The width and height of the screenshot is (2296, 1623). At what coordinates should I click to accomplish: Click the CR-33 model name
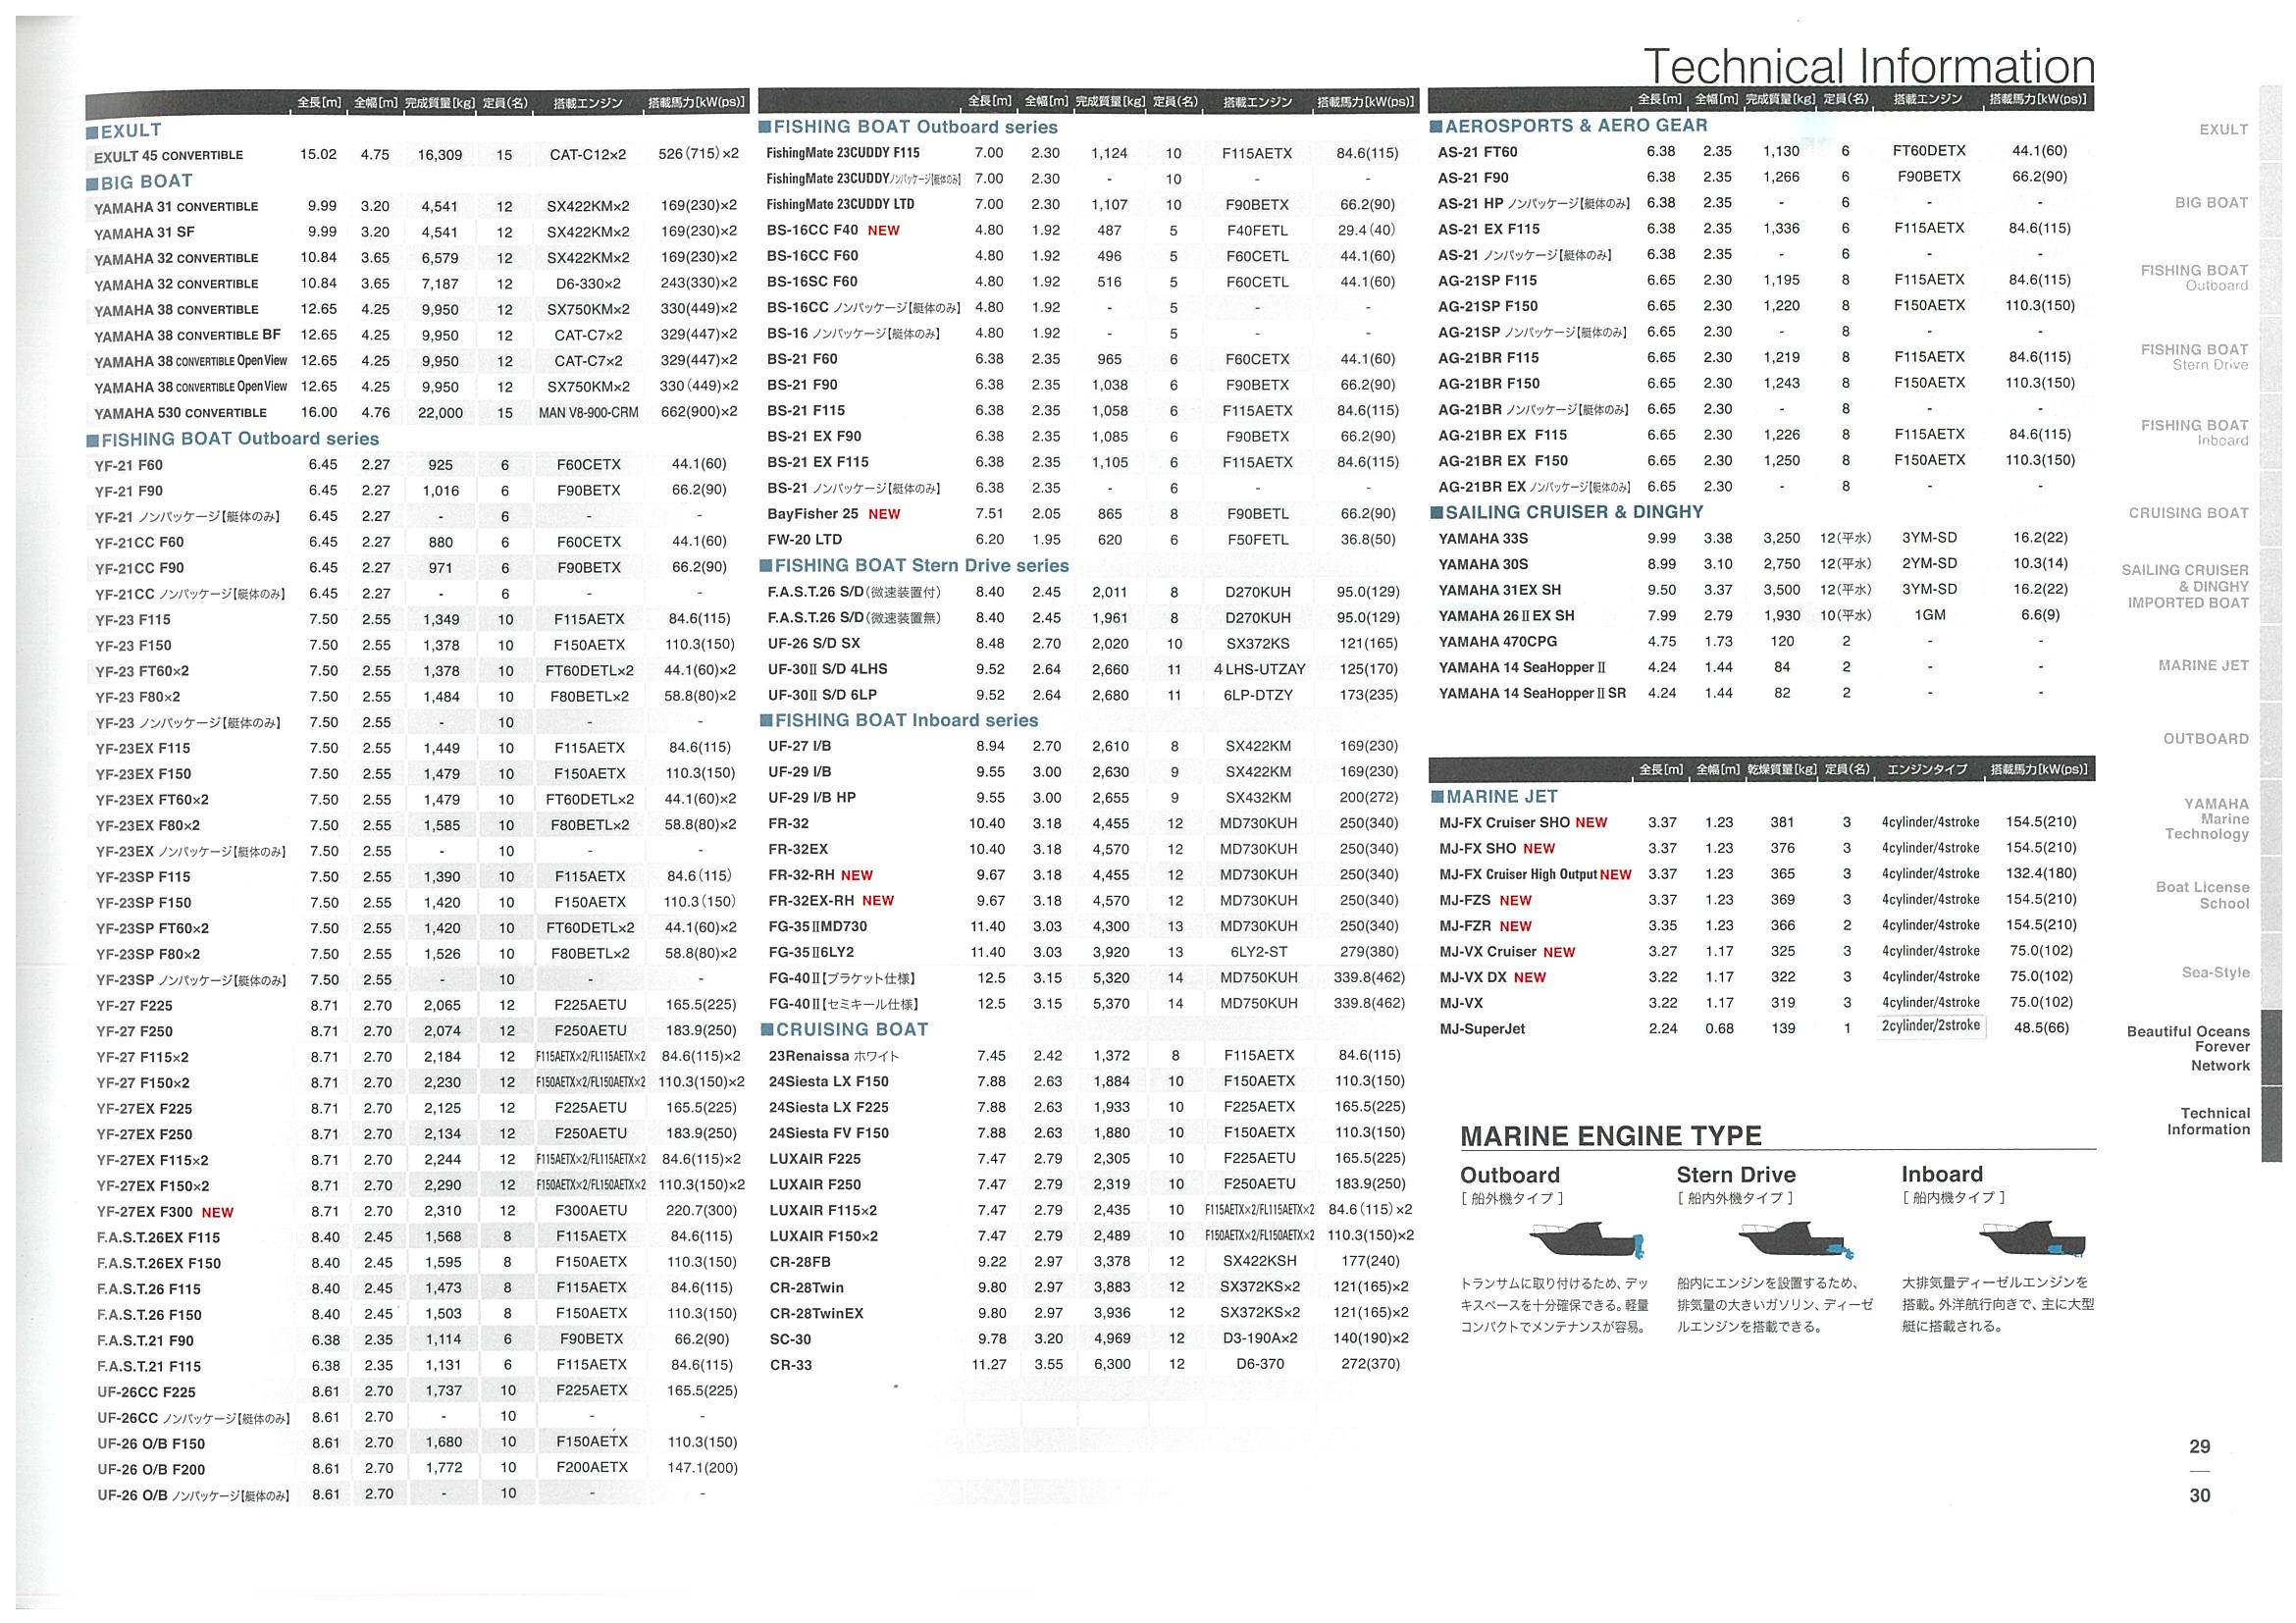pos(790,1365)
